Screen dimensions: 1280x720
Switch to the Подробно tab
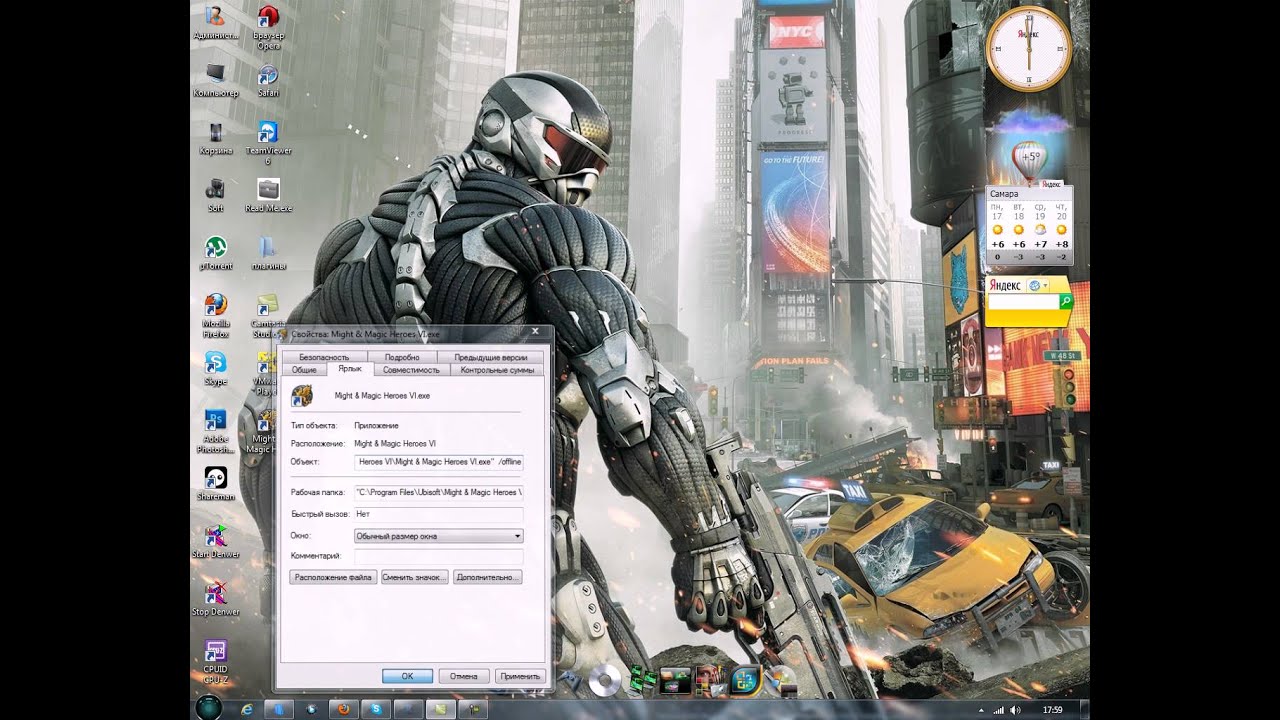pos(402,357)
